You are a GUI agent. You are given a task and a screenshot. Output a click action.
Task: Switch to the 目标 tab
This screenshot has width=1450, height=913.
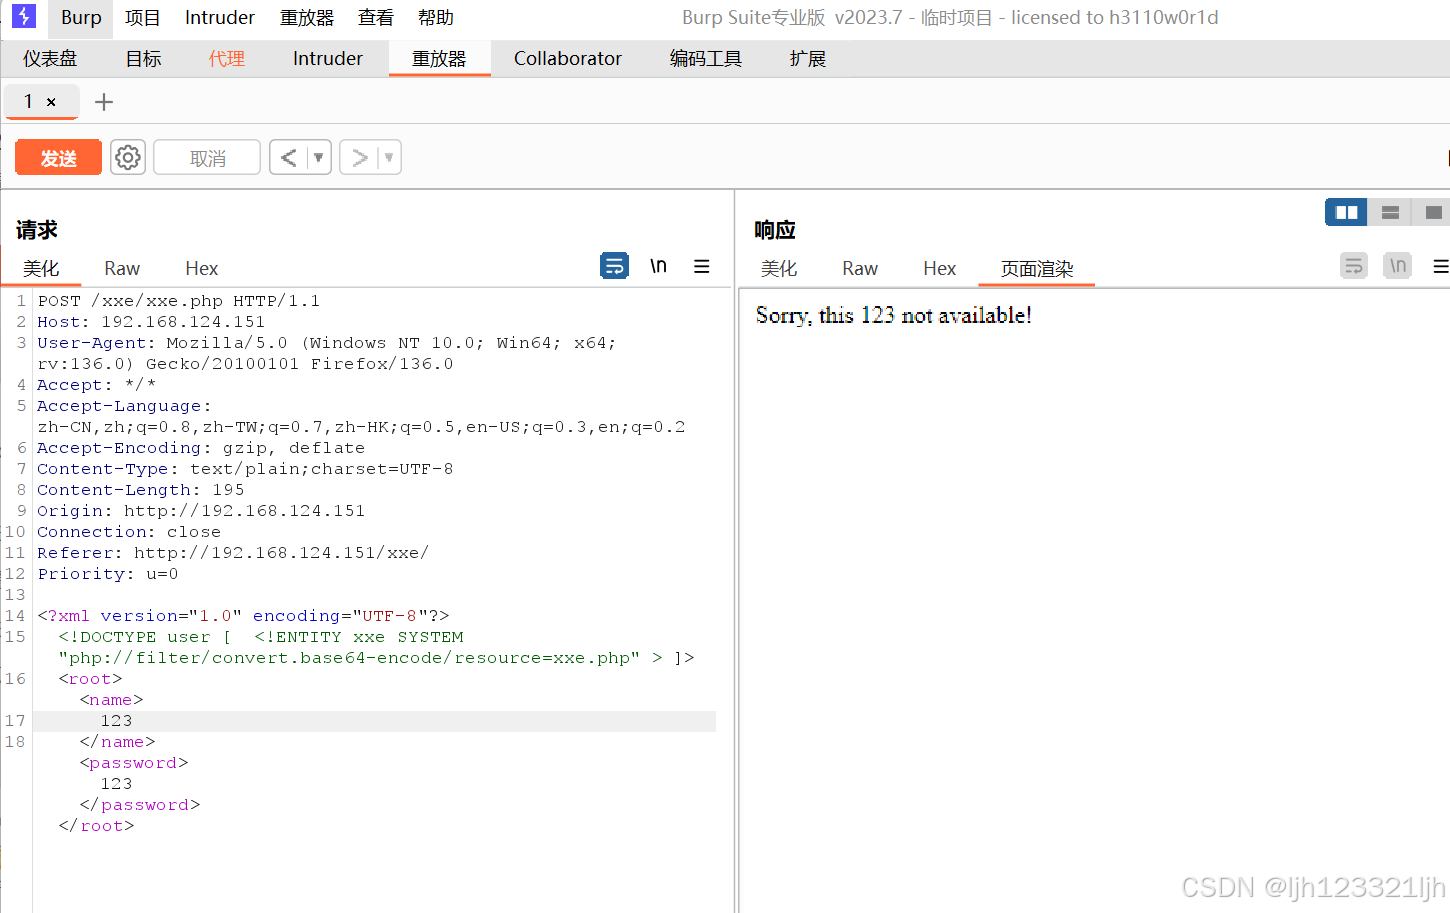143,58
